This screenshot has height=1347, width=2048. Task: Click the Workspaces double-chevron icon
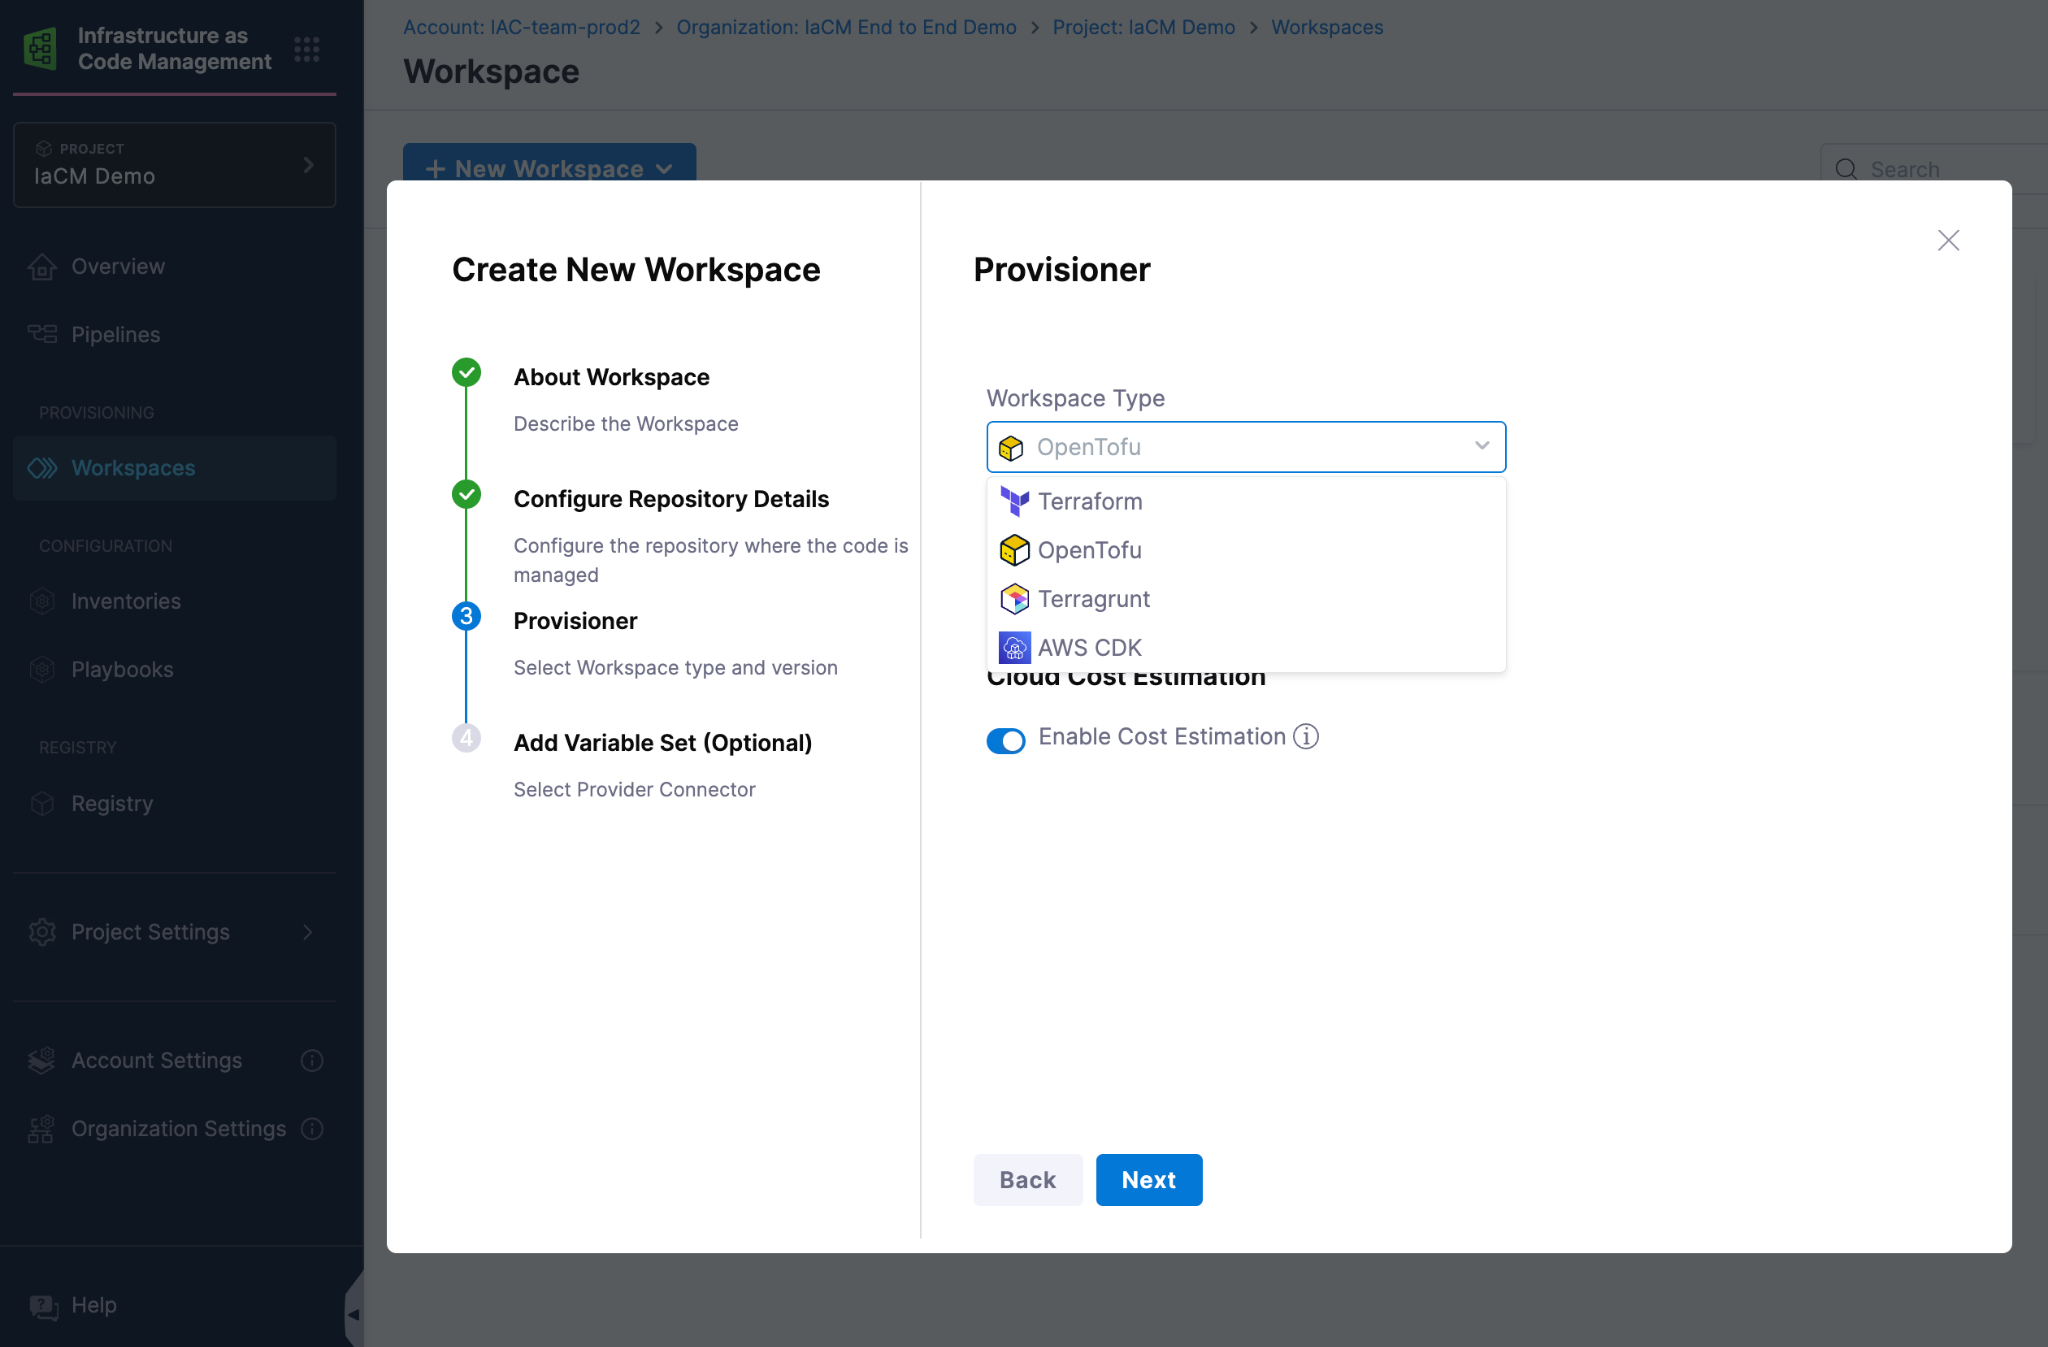point(42,468)
